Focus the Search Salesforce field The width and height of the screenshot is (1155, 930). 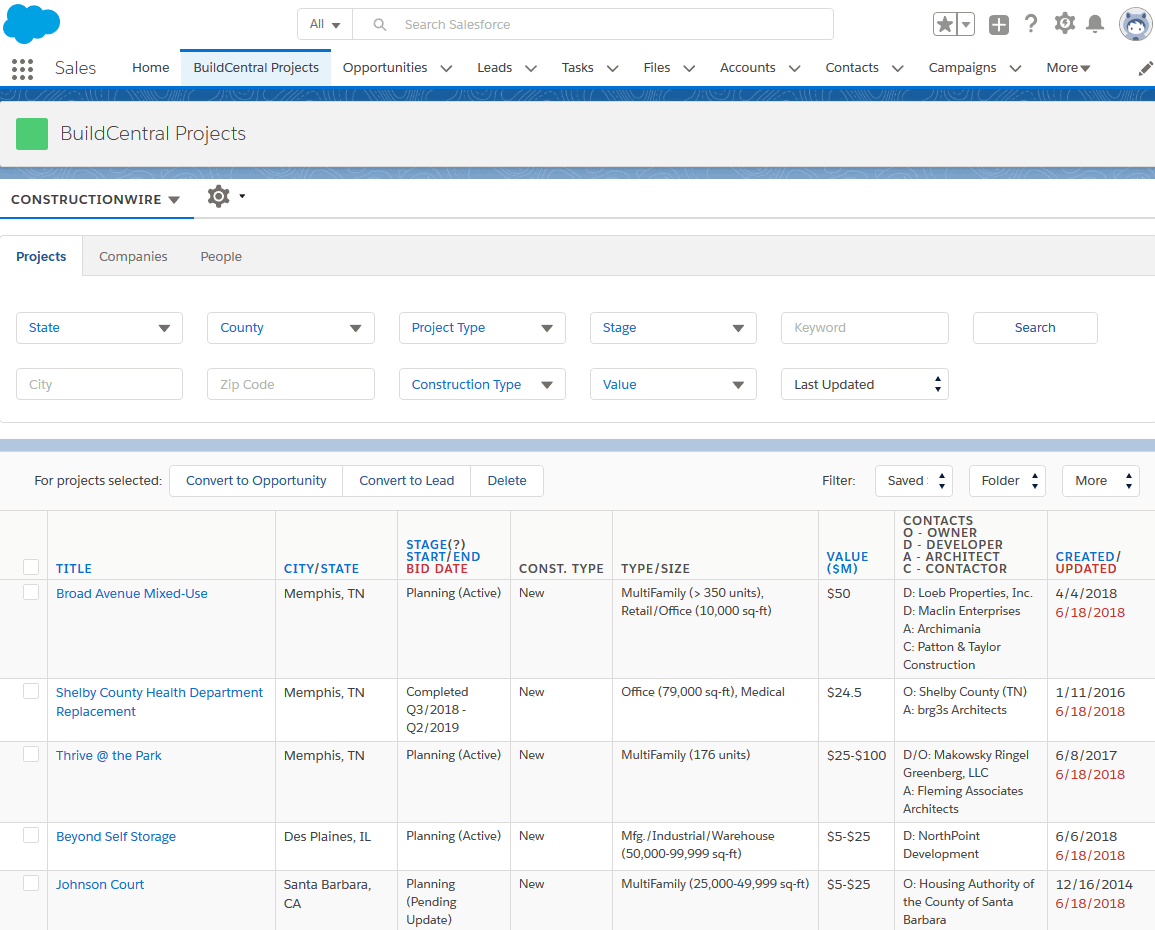click(593, 24)
